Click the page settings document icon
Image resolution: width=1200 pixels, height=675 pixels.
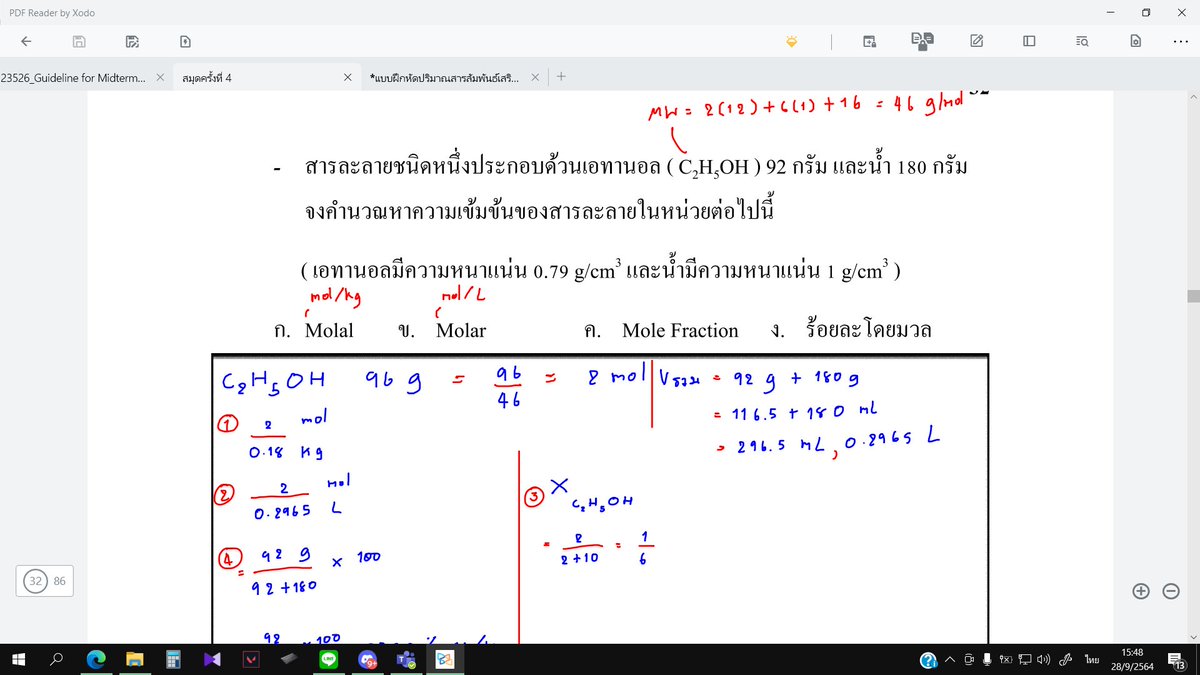click(1135, 41)
